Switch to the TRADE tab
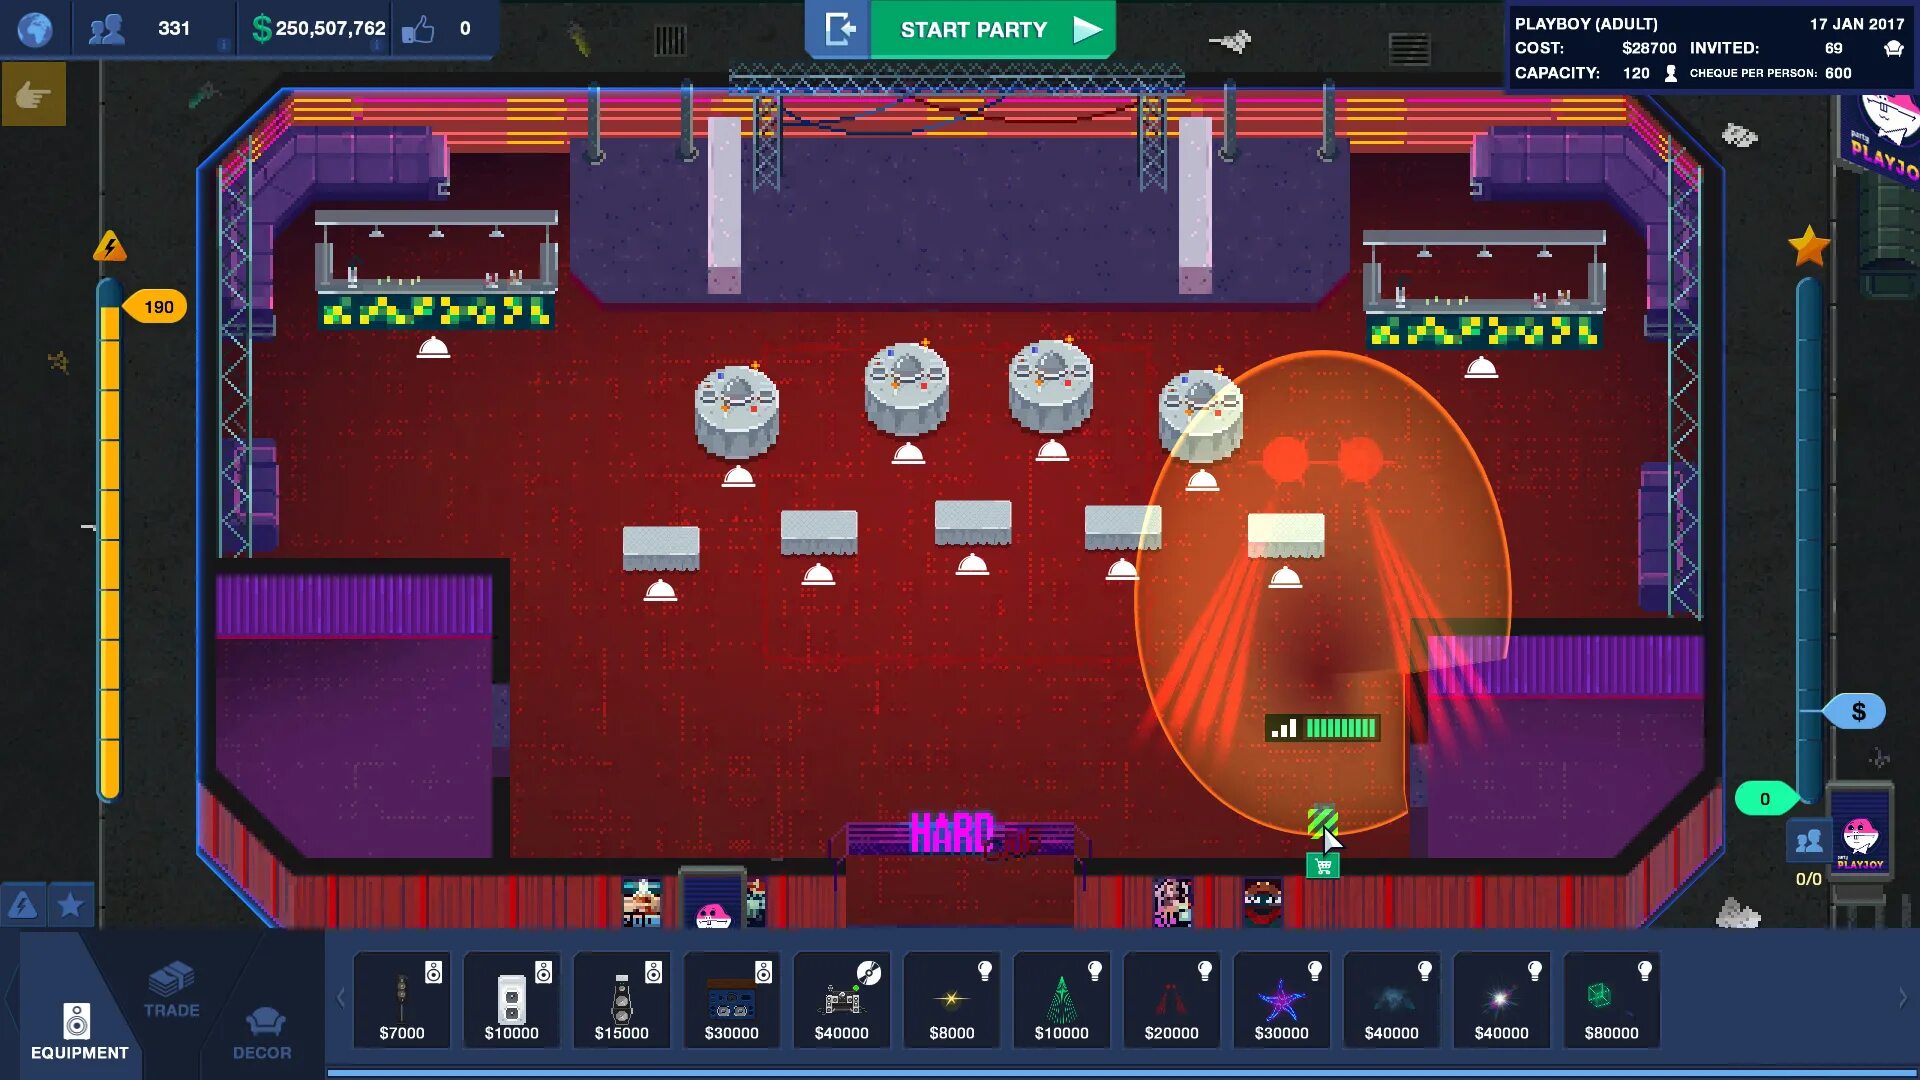 (171, 990)
